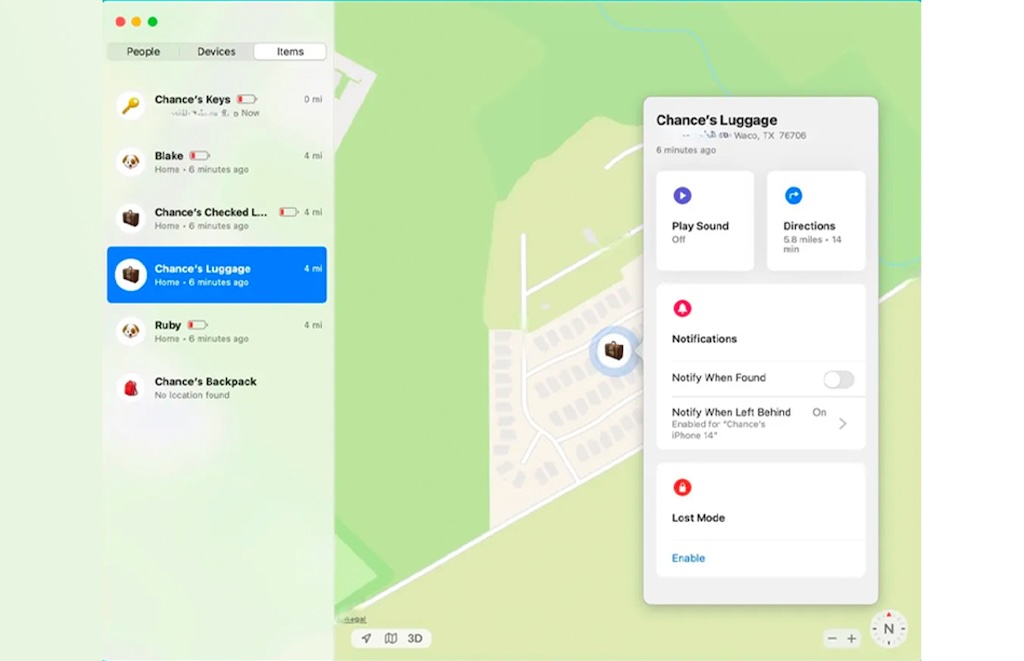Viewport: 1024px width, 661px height.
Task: Expand Notify When Left Behind settings
Action: 842,424
